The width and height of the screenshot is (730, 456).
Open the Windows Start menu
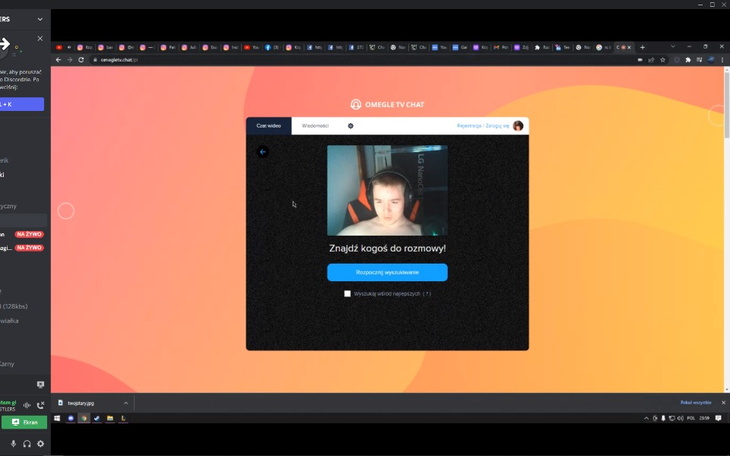point(57,418)
